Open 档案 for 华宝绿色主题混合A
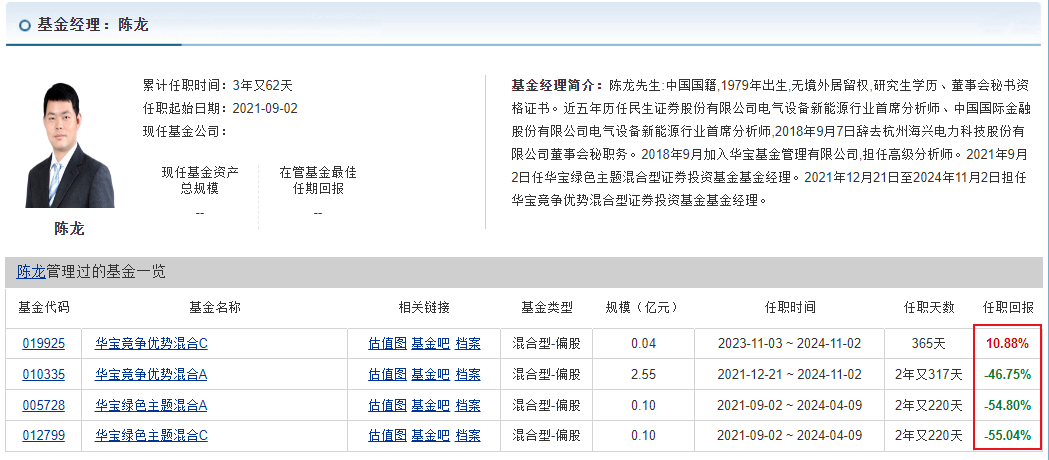The height and width of the screenshot is (460, 1049). coord(467,405)
